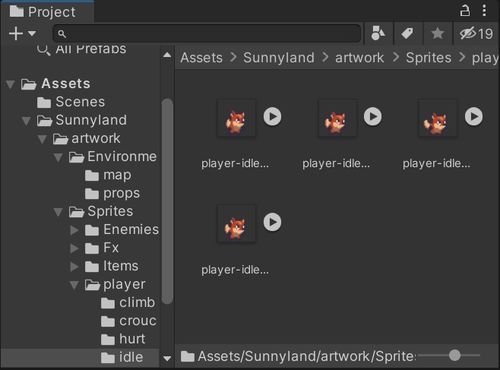
Task: Click the plus icon to create asset
Action: point(16,34)
